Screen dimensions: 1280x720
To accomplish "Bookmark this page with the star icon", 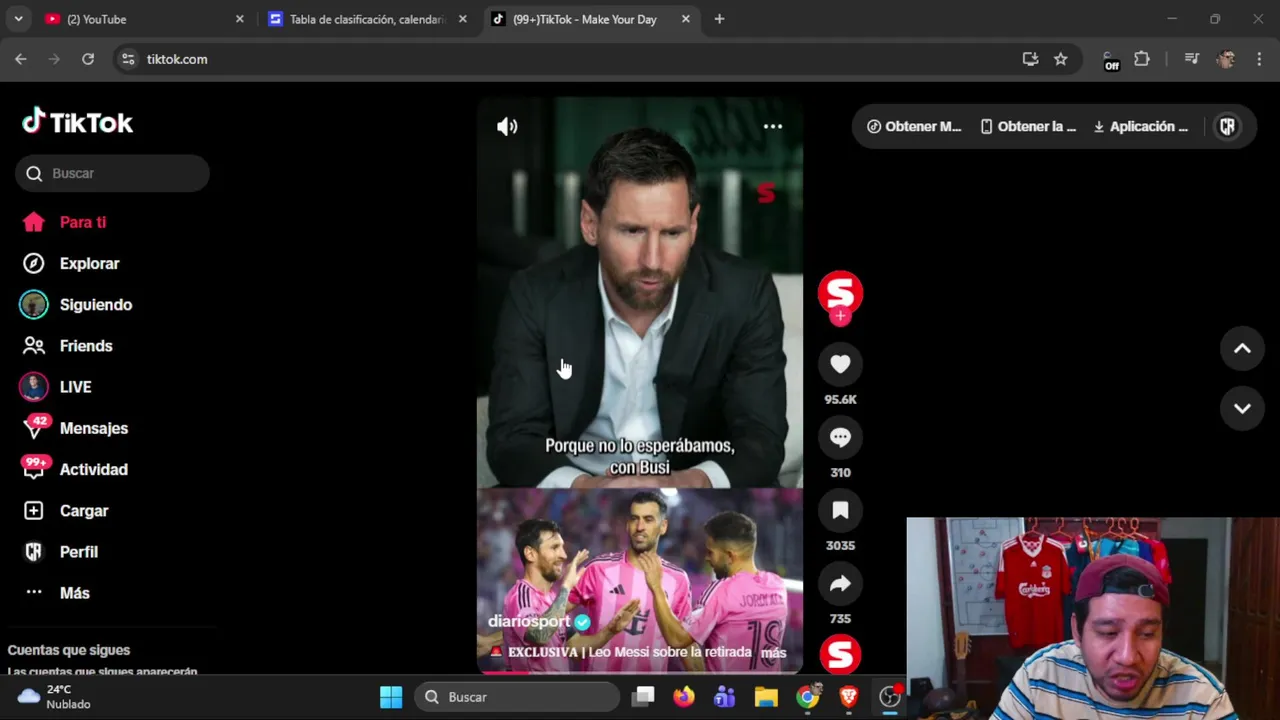I will [x=1060, y=59].
